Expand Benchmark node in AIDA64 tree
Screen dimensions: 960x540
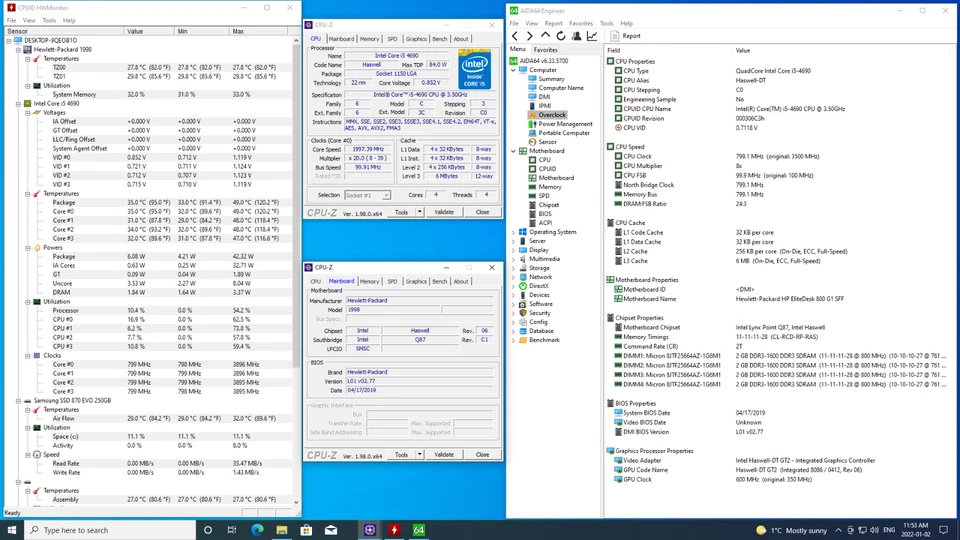513,340
